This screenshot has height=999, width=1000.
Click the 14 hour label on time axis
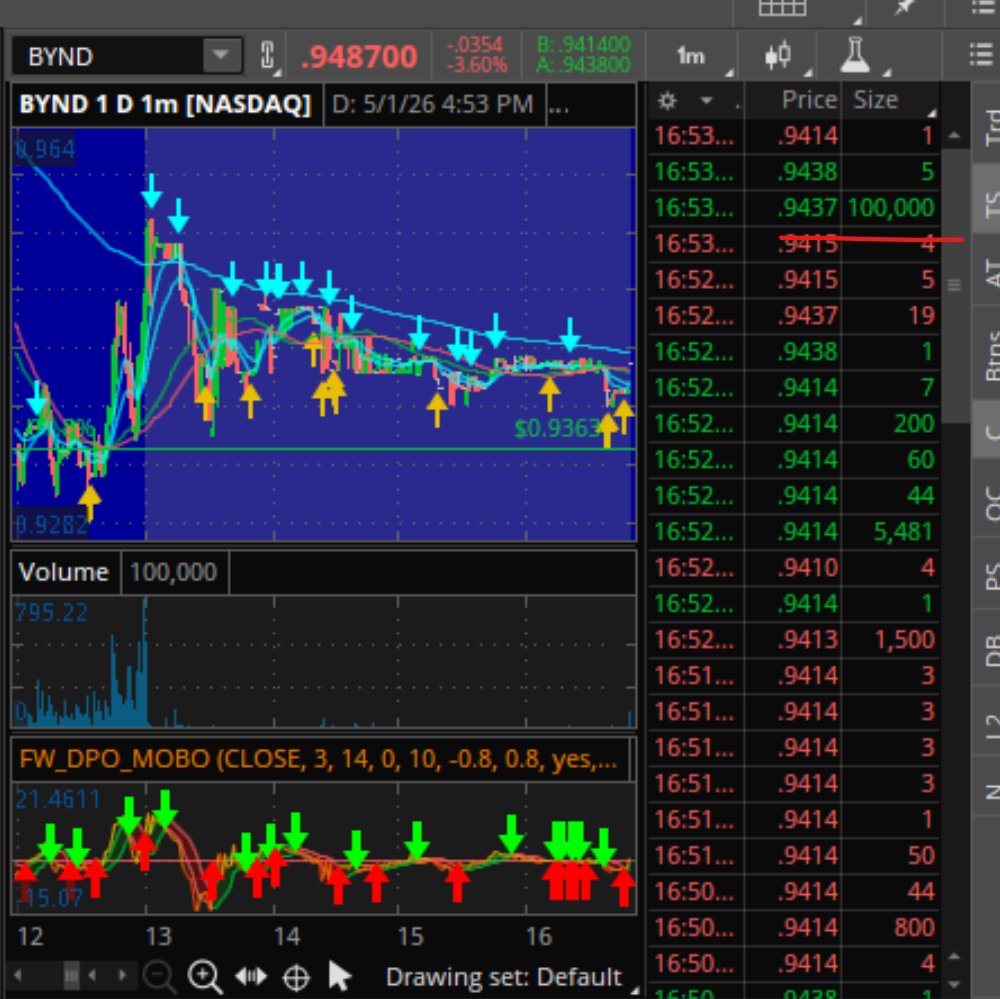point(286,936)
